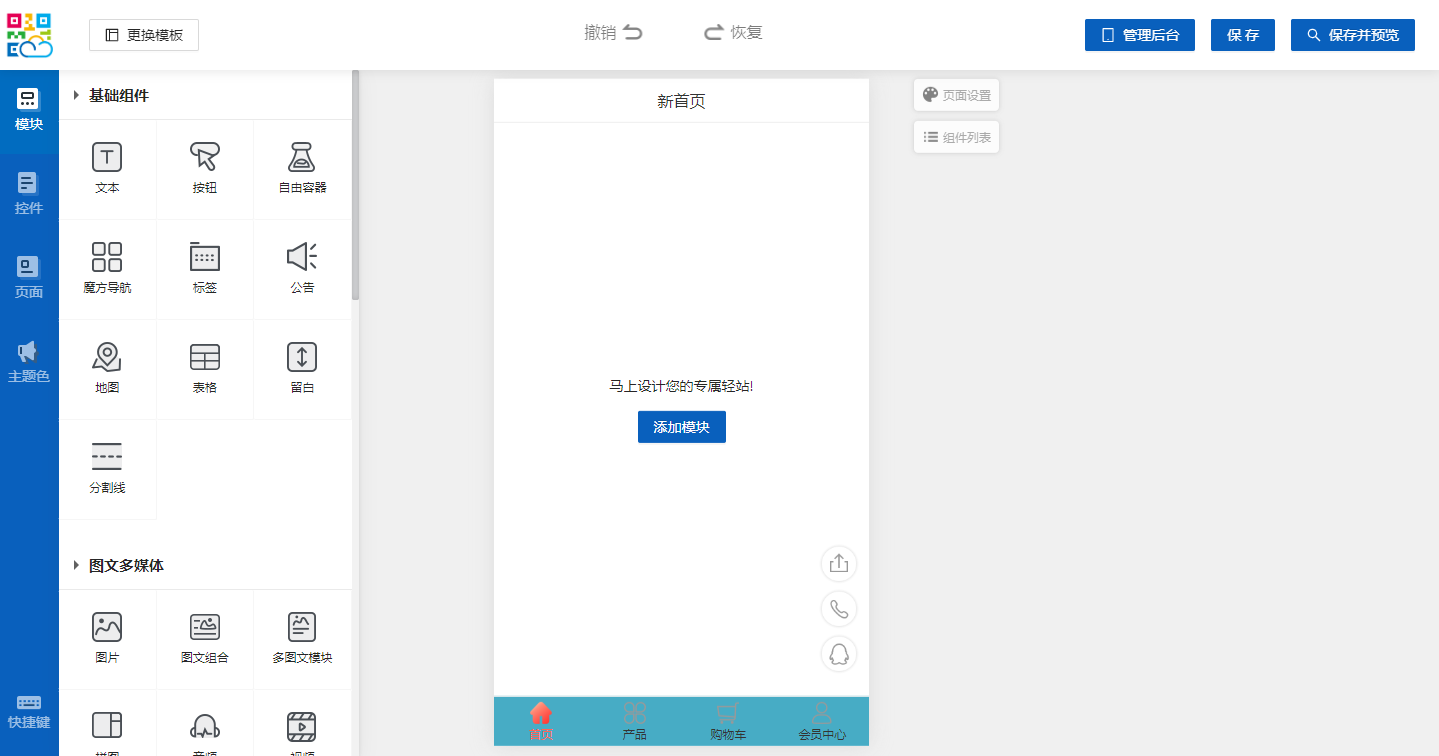This screenshot has width=1439, height=756.
Task: Open the 主题色 theme color tab
Action: (x=29, y=362)
